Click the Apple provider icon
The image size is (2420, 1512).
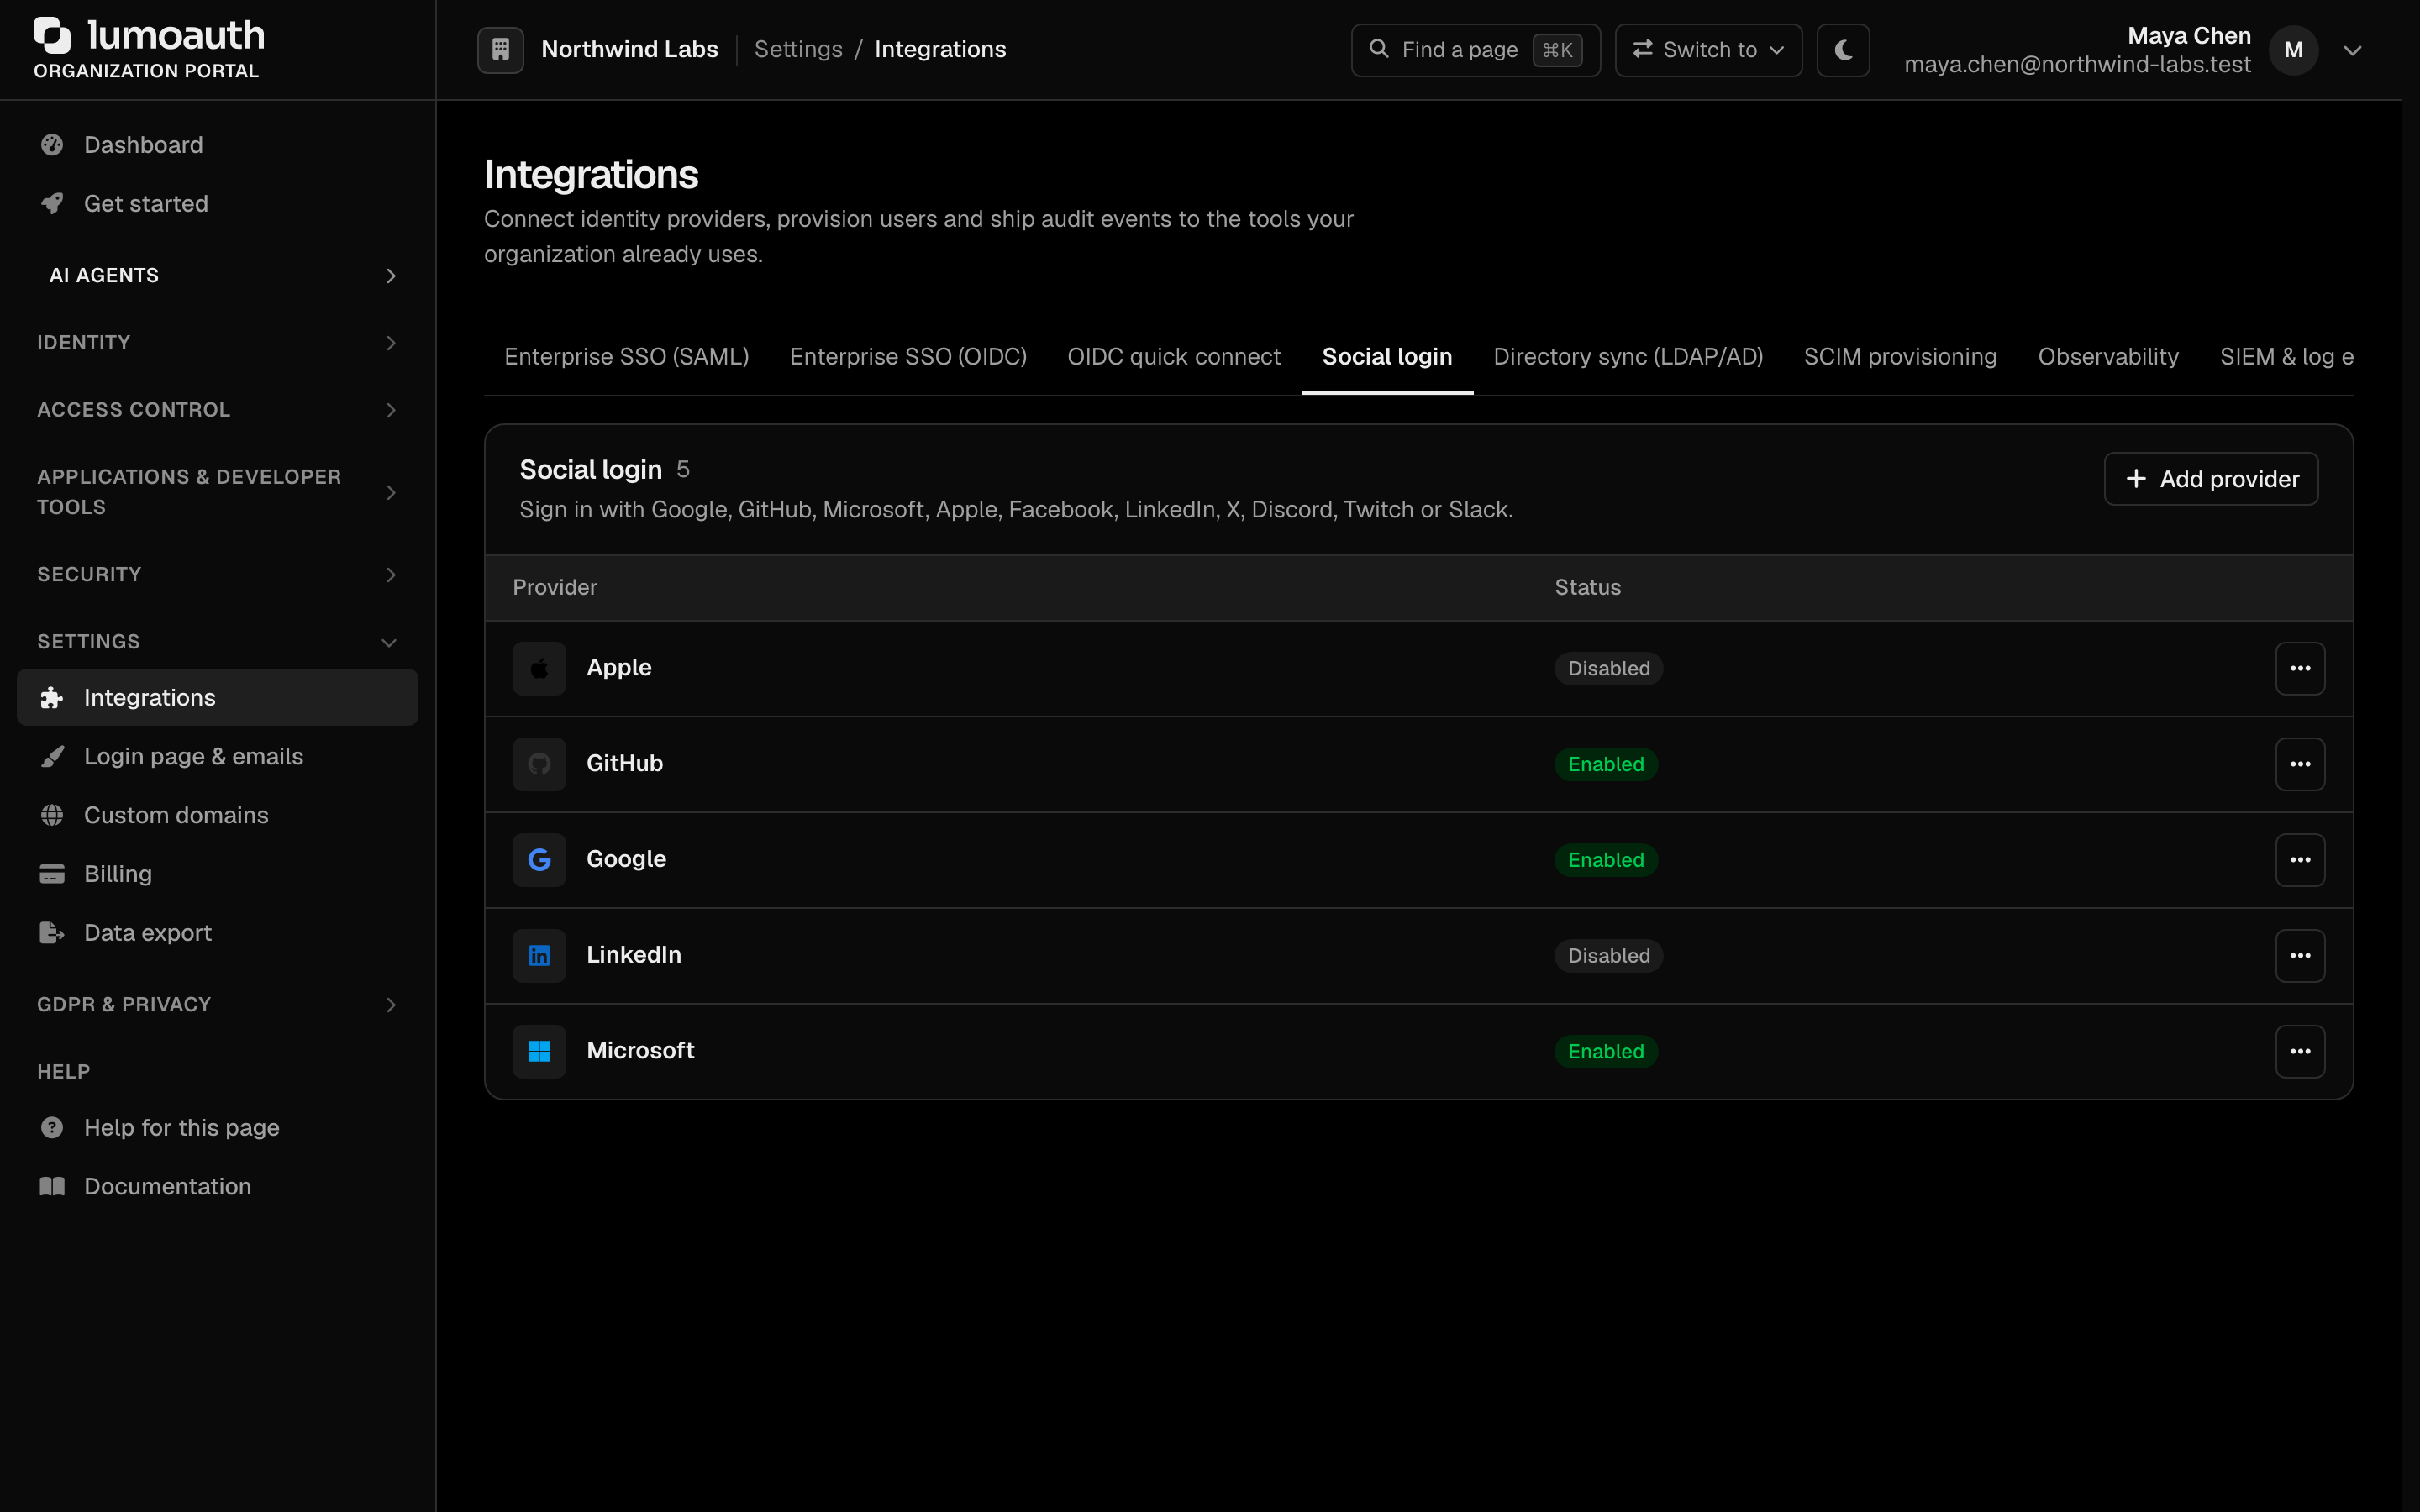539,668
